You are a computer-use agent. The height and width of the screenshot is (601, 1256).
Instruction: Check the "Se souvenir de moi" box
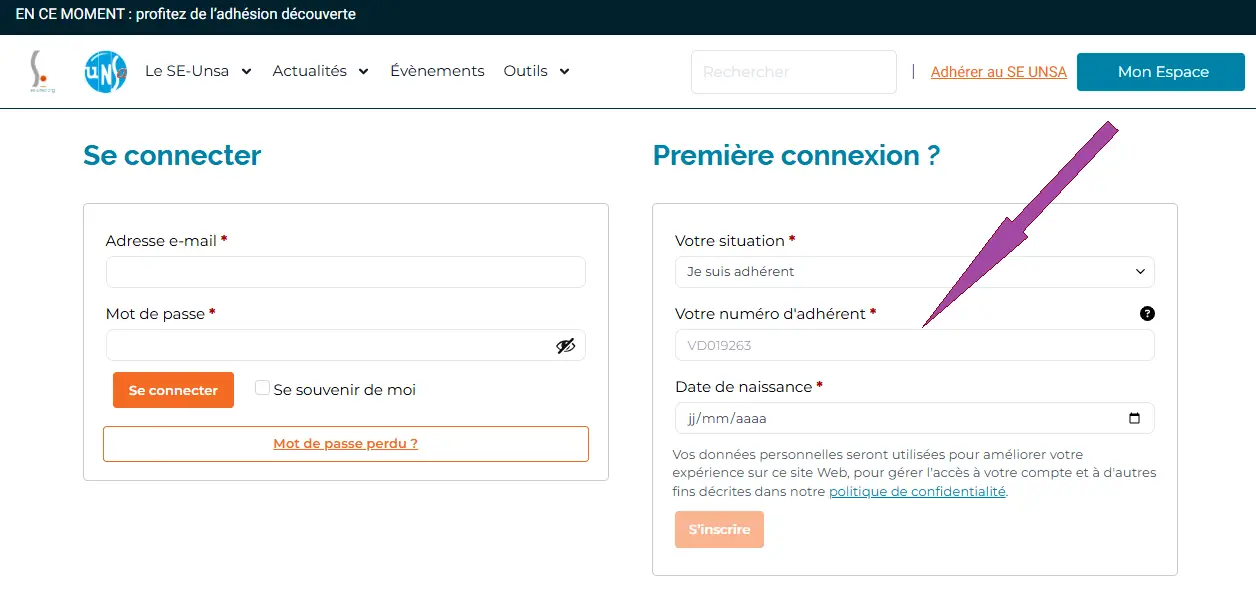pos(262,388)
